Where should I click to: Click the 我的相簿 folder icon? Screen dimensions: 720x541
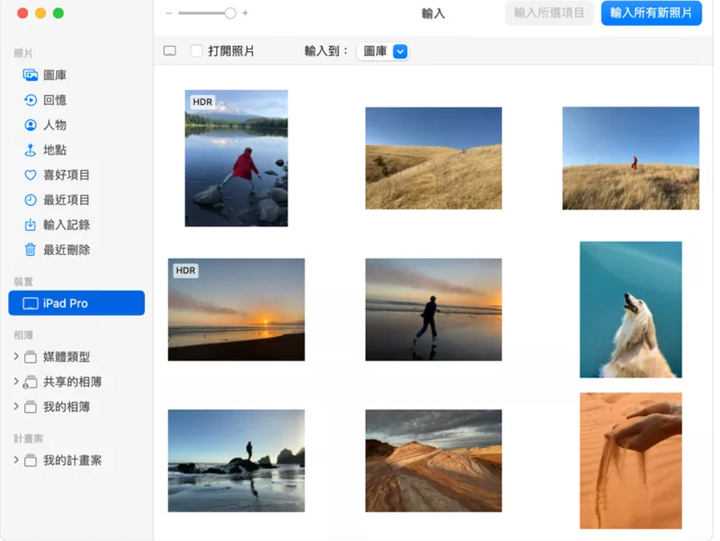(30, 407)
